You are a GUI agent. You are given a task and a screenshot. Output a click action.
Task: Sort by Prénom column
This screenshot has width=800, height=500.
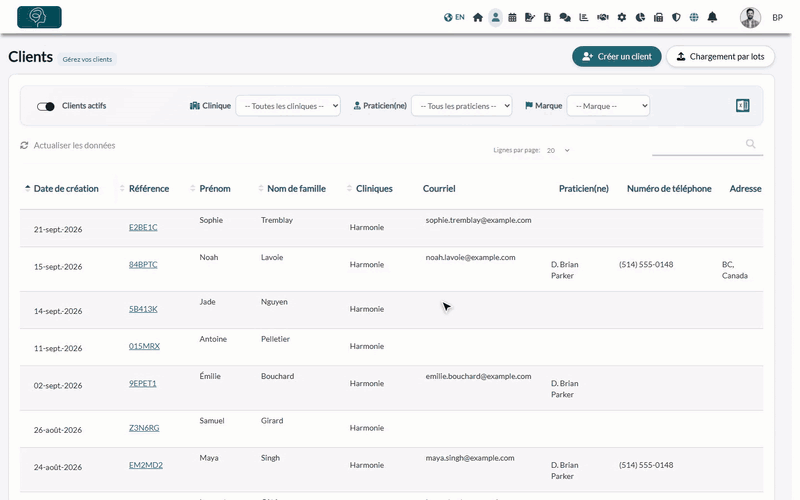click(215, 189)
